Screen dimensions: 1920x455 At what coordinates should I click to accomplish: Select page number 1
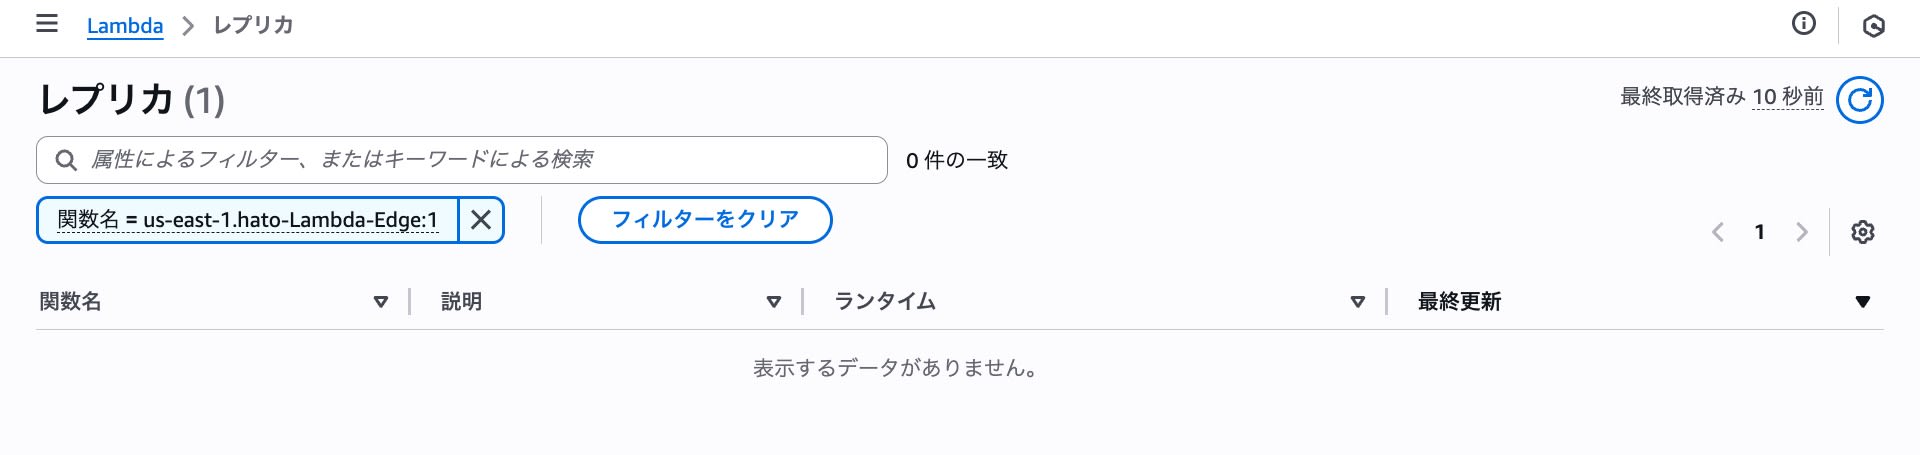pyautogui.click(x=1760, y=232)
